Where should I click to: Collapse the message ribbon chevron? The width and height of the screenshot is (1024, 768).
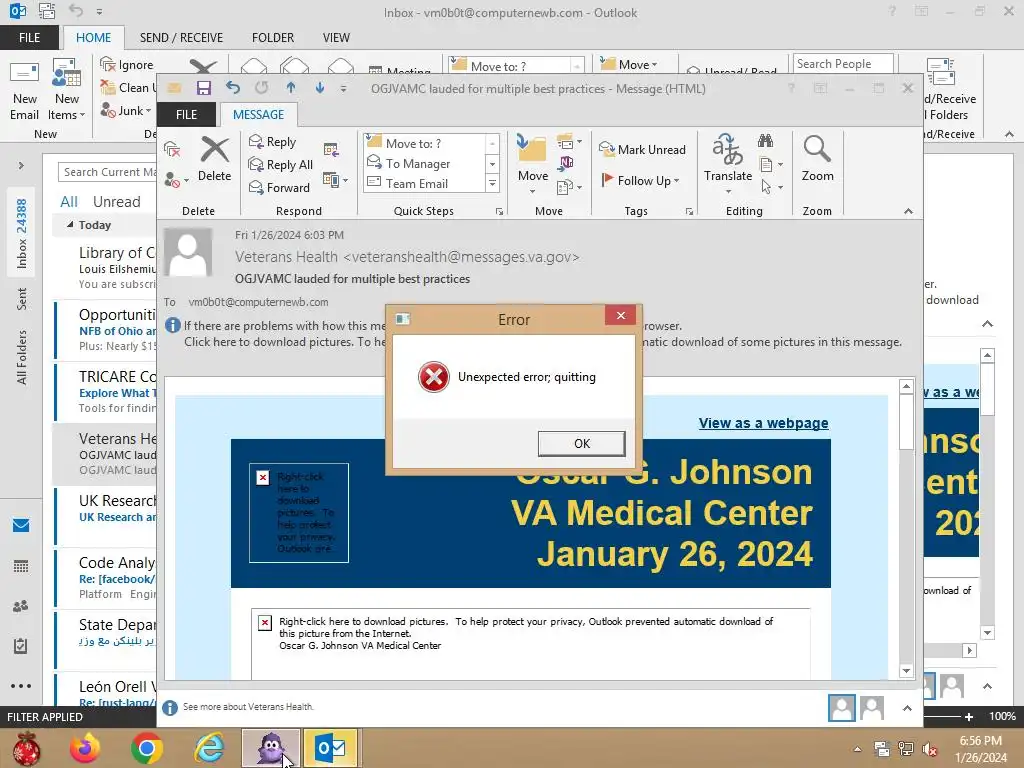[908, 212]
